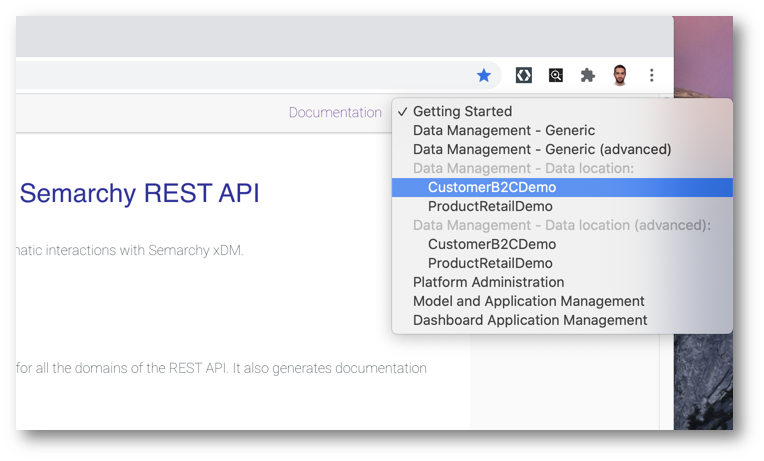Select CustomerB2CDemo under Data location (advanced)

pos(491,244)
